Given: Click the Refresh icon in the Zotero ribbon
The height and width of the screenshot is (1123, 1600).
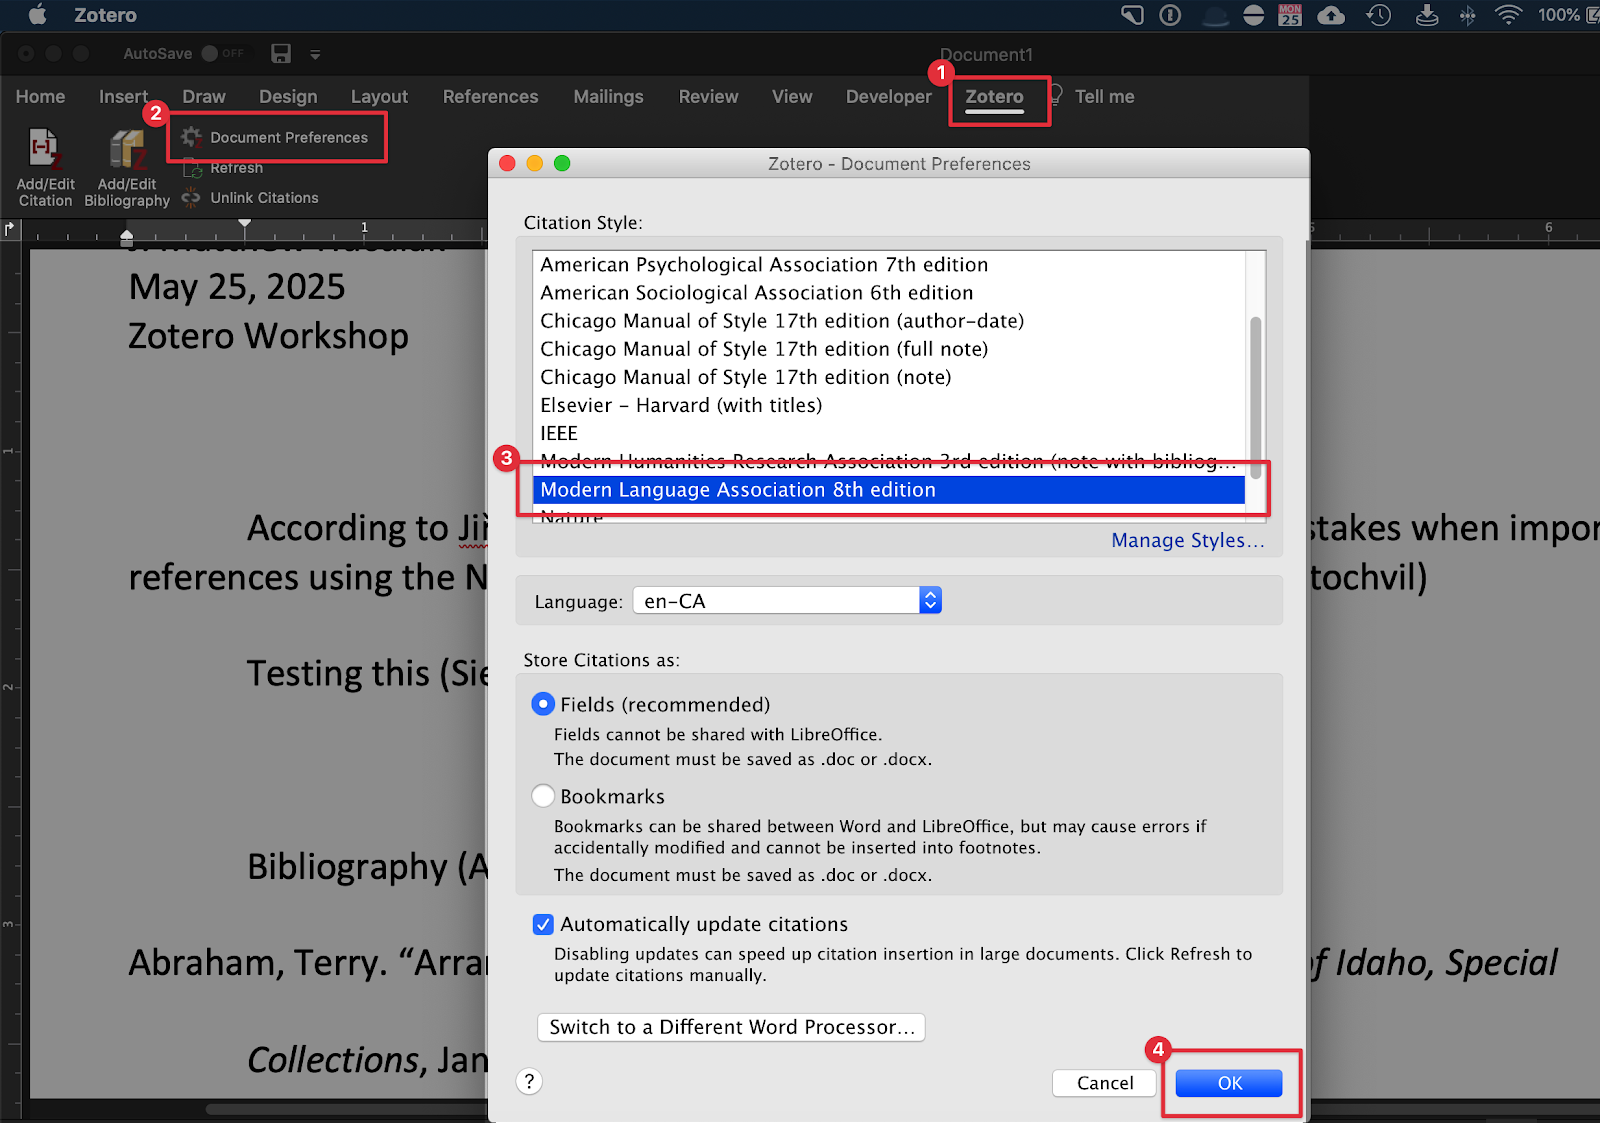Looking at the screenshot, I should point(192,168).
